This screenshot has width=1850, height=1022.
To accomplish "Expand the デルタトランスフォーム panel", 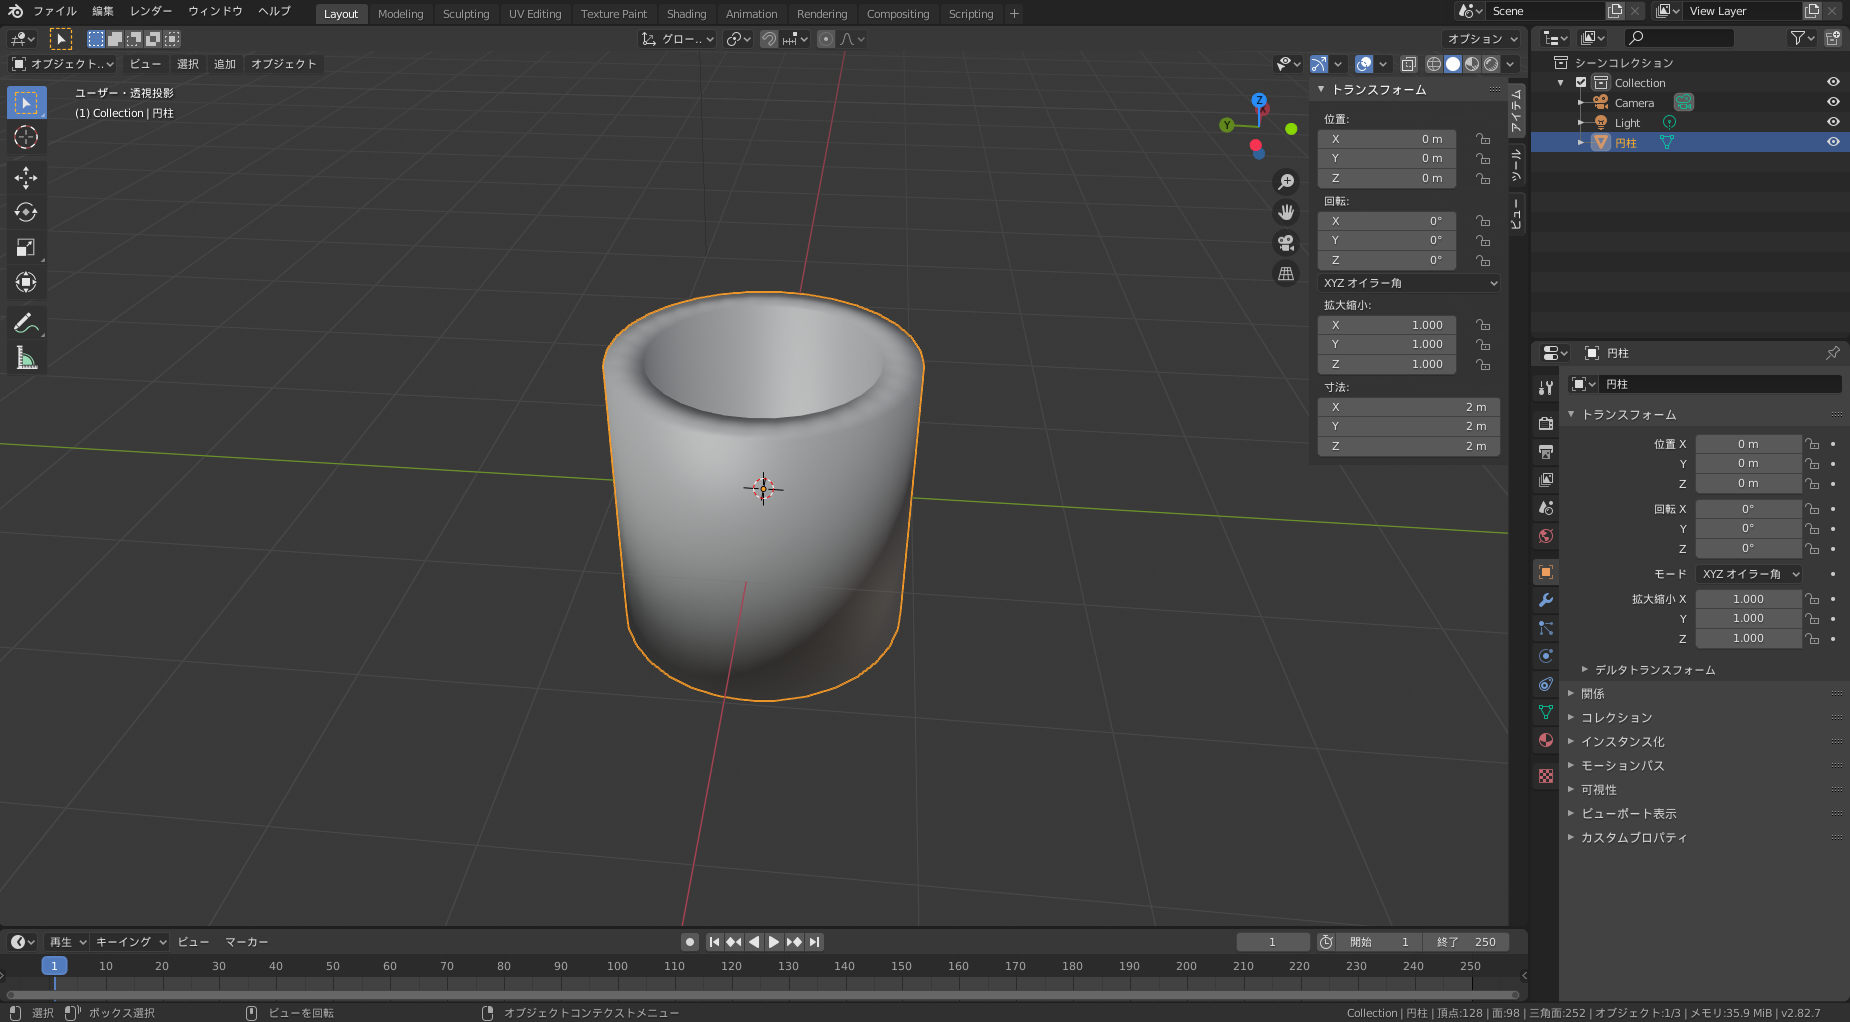I will tap(1654, 670).
